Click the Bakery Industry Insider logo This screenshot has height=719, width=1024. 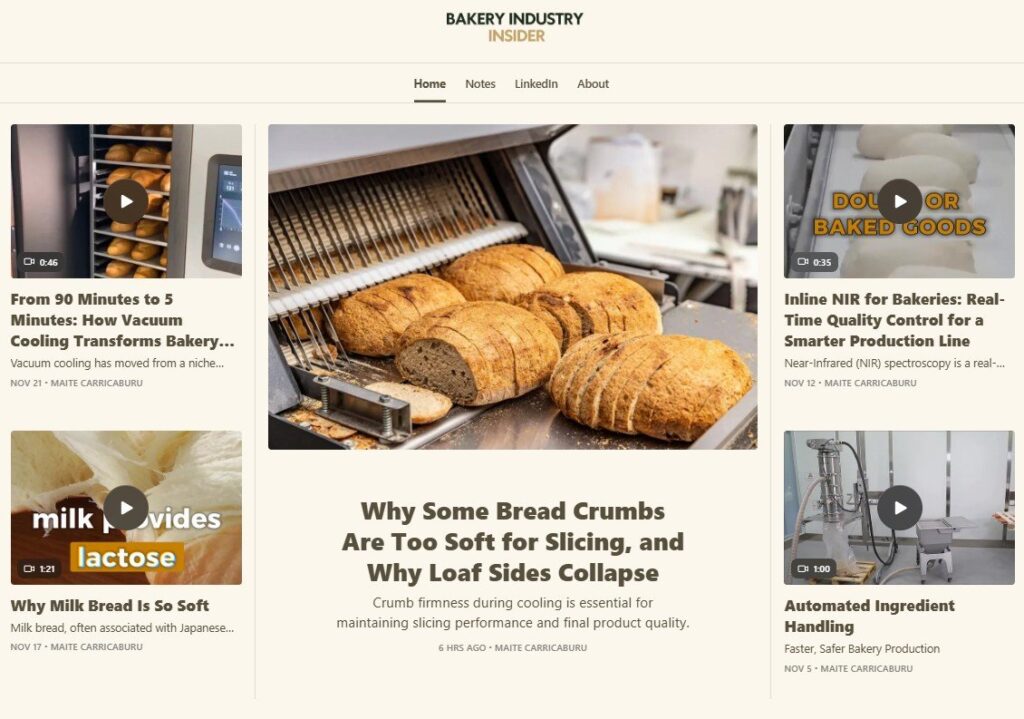pyautogui.click(x=515, y=27)
